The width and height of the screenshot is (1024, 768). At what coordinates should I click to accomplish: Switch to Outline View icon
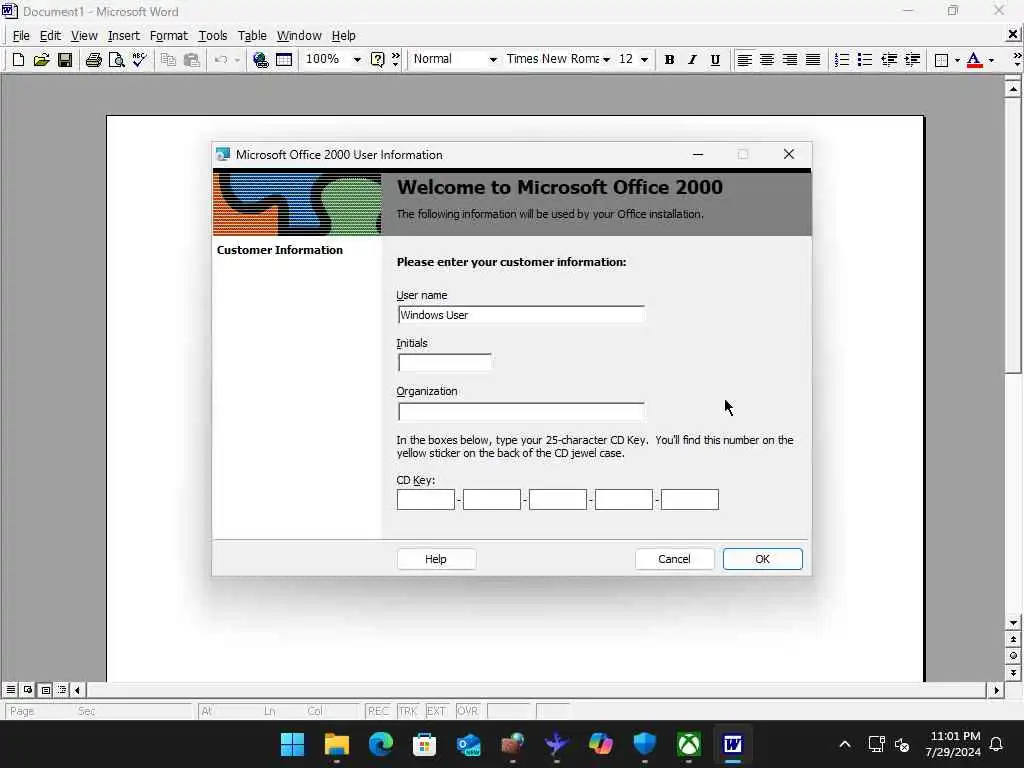62,690
